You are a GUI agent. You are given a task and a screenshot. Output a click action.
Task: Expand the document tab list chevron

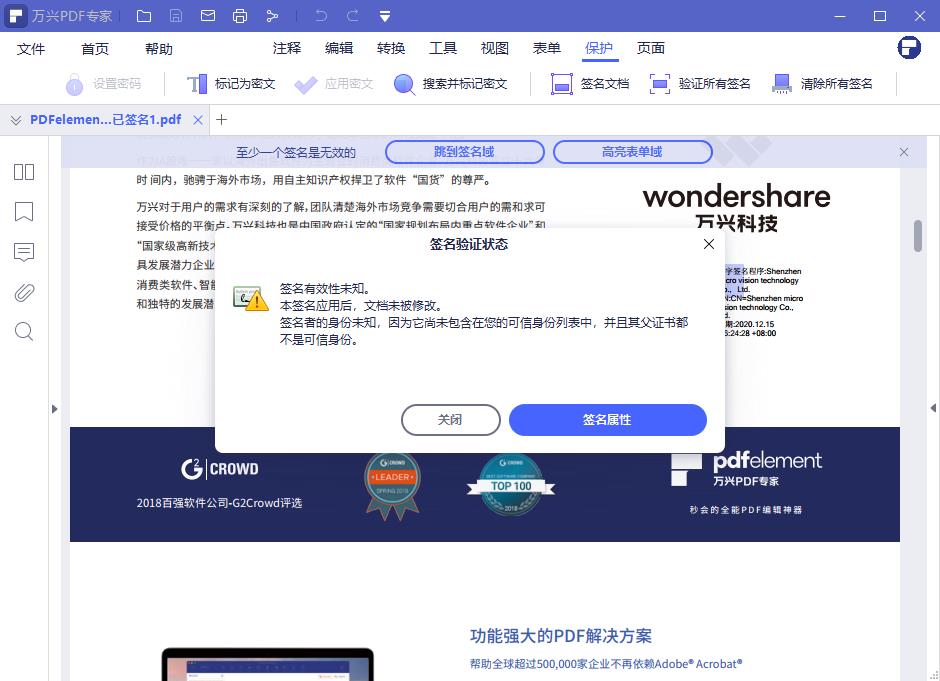15,120
